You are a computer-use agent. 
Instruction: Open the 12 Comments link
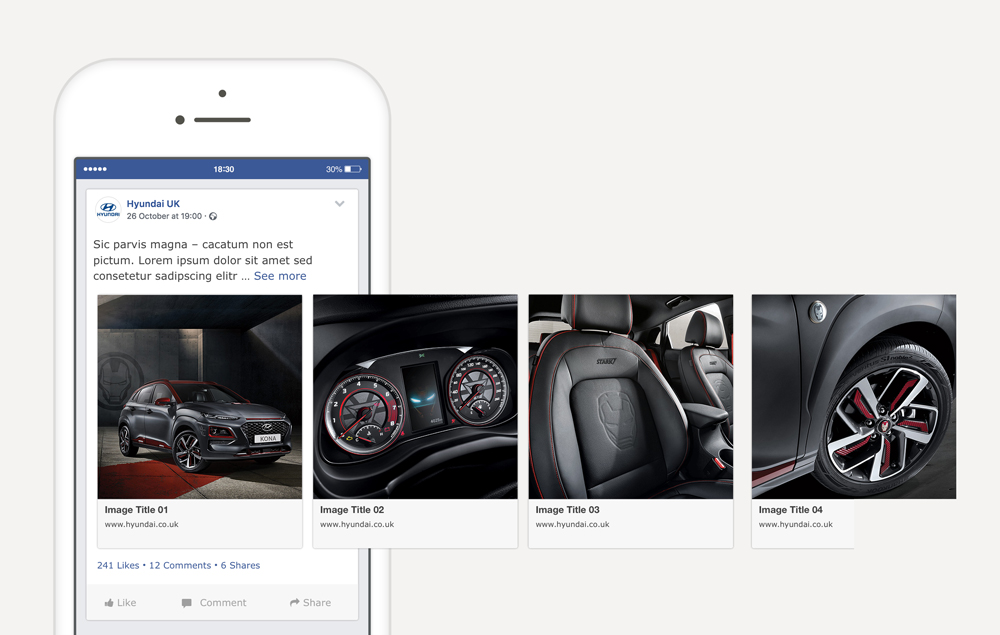pyautogui.click(x=180, y=566)
